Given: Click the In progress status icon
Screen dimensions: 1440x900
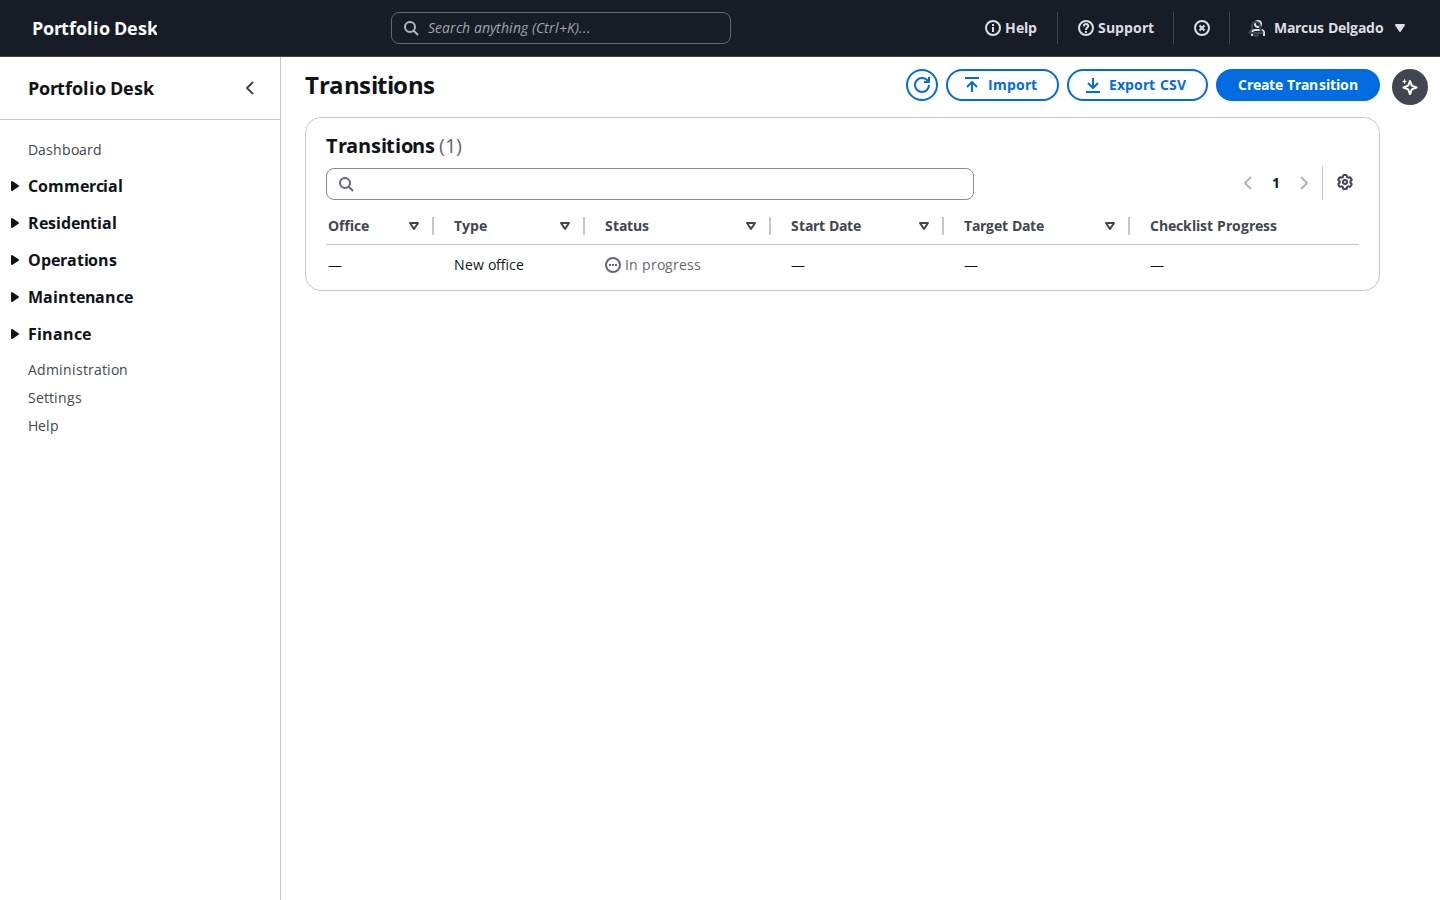Looking at the screenshot, I should tap(613, 265).
